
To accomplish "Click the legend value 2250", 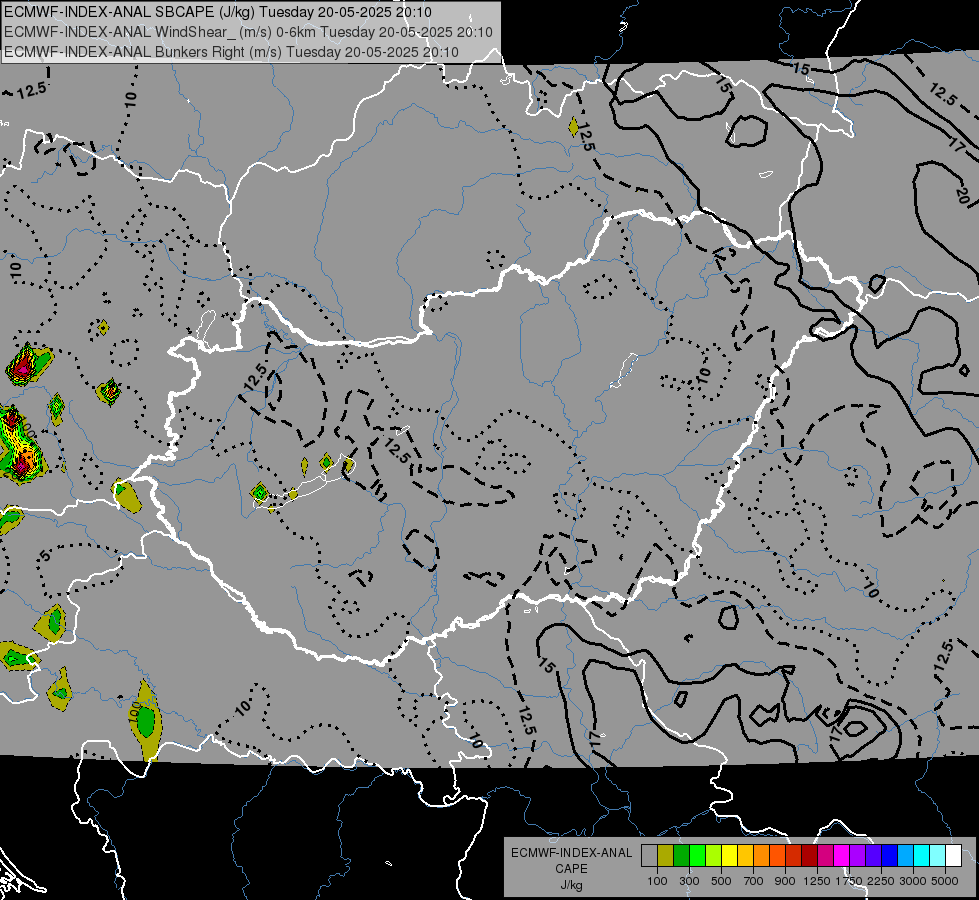I will [881, 881].
